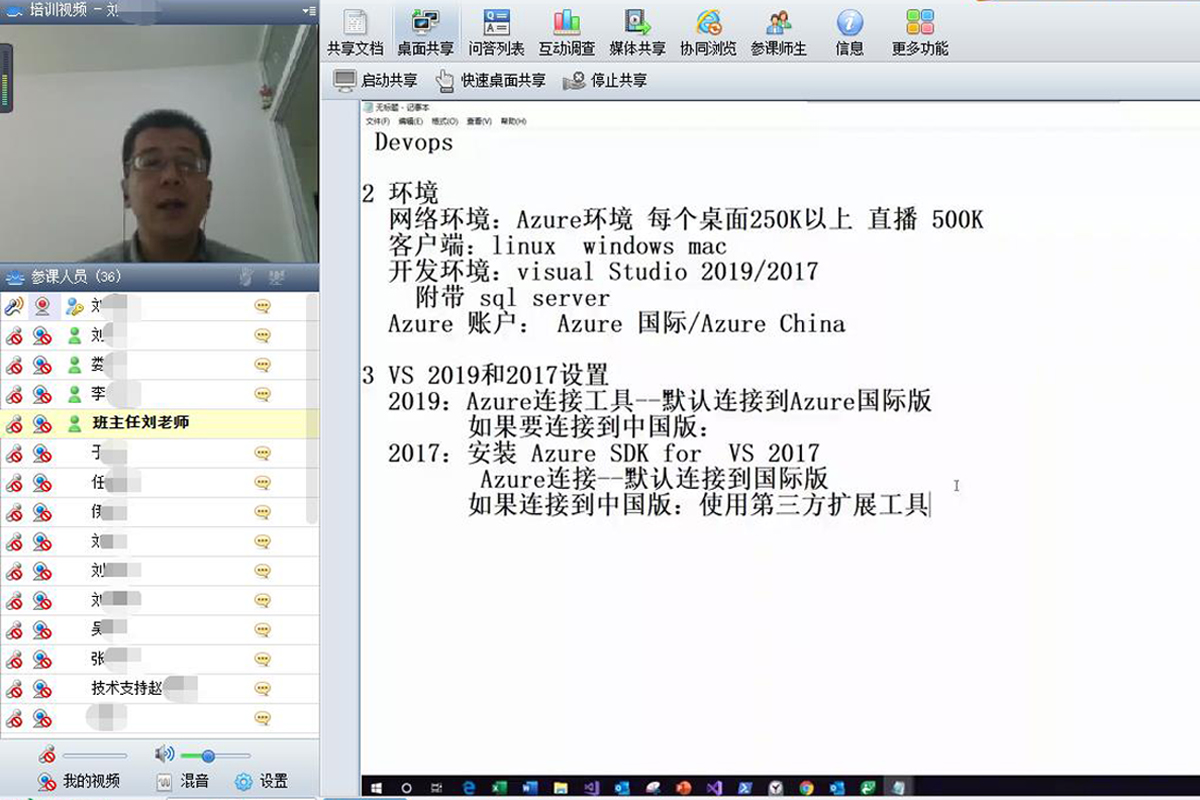1200x800 pixels.
Task: Open the 信息 information panel
Action: pyautogui.click(x=849, y=31)
